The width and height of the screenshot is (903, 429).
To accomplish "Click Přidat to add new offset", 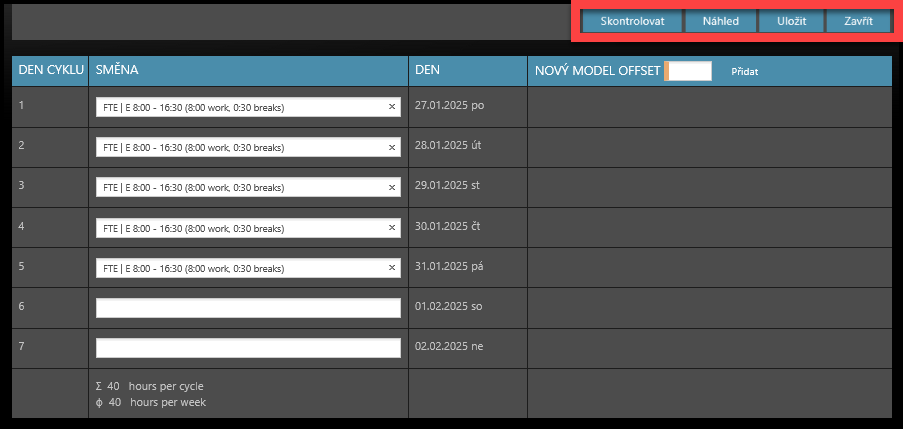I will (x=745, y=72).
